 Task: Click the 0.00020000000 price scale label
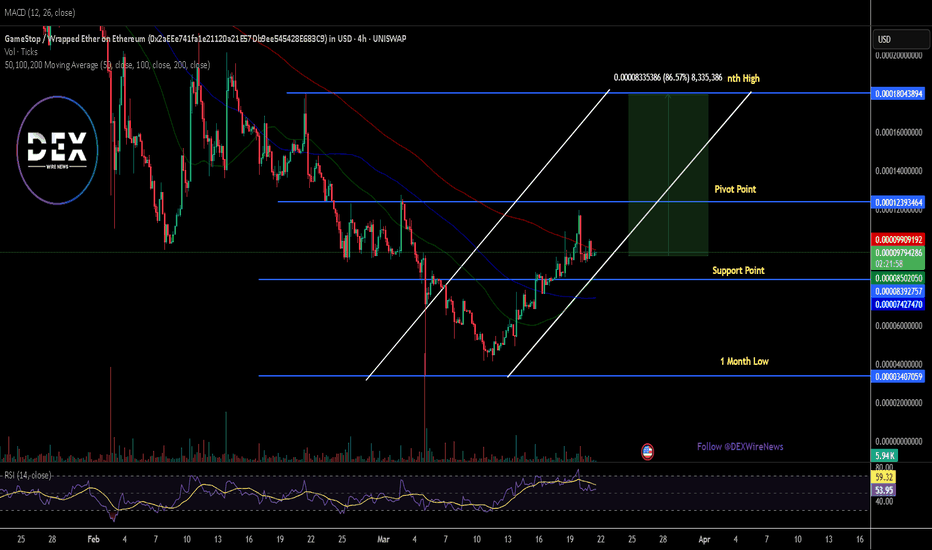pos(899,55)
